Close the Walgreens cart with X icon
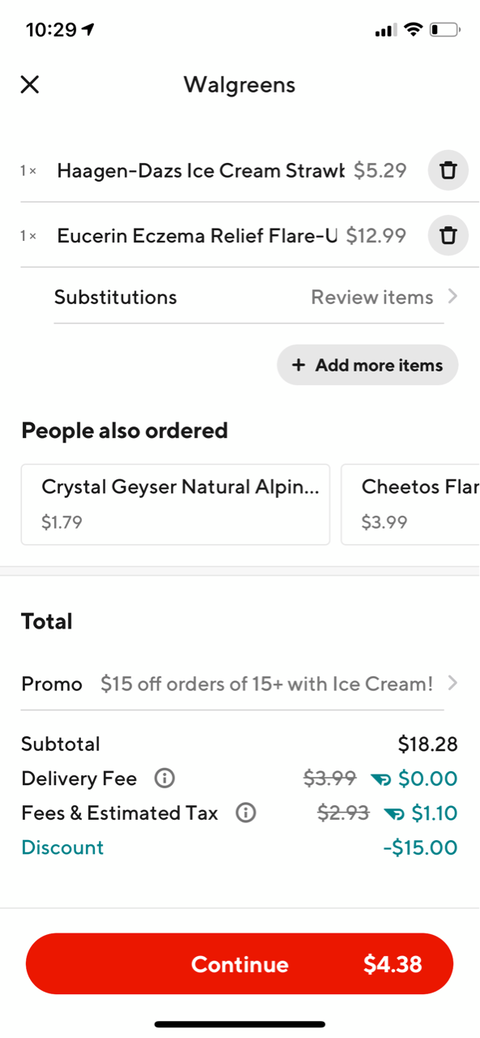480x1038 pixels. [x=30, y=85]
